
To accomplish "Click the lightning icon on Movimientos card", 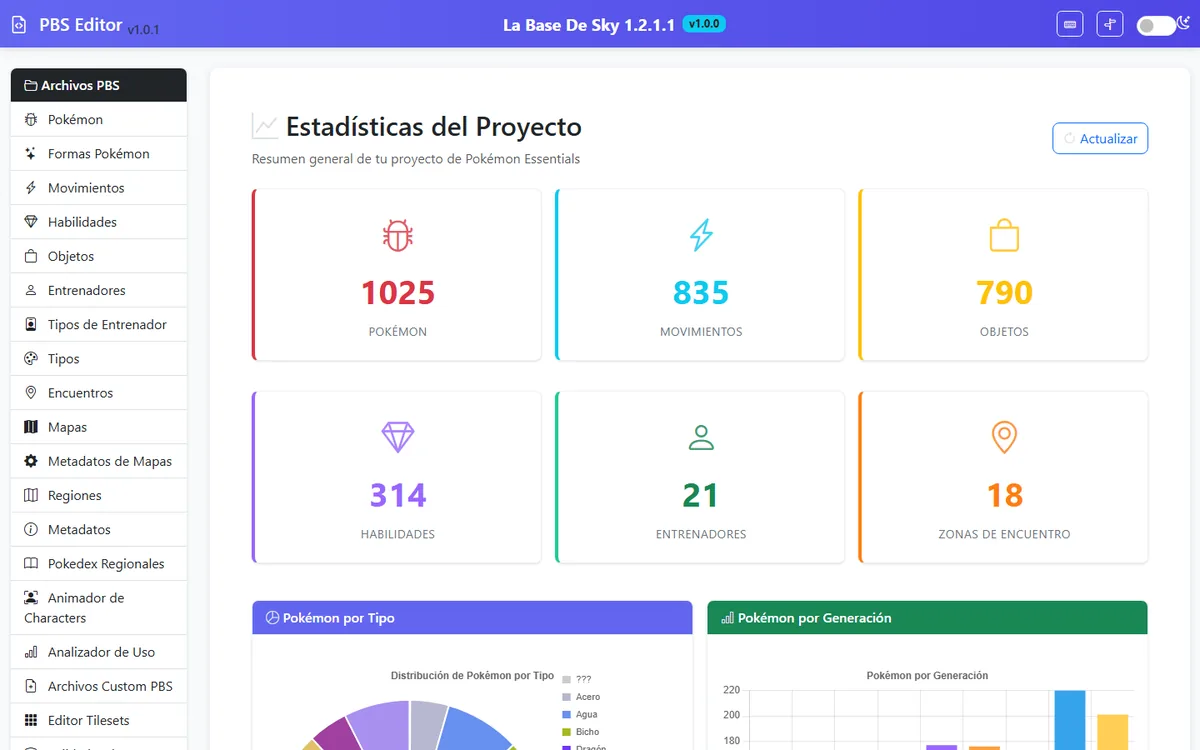I will pos(701,236).
